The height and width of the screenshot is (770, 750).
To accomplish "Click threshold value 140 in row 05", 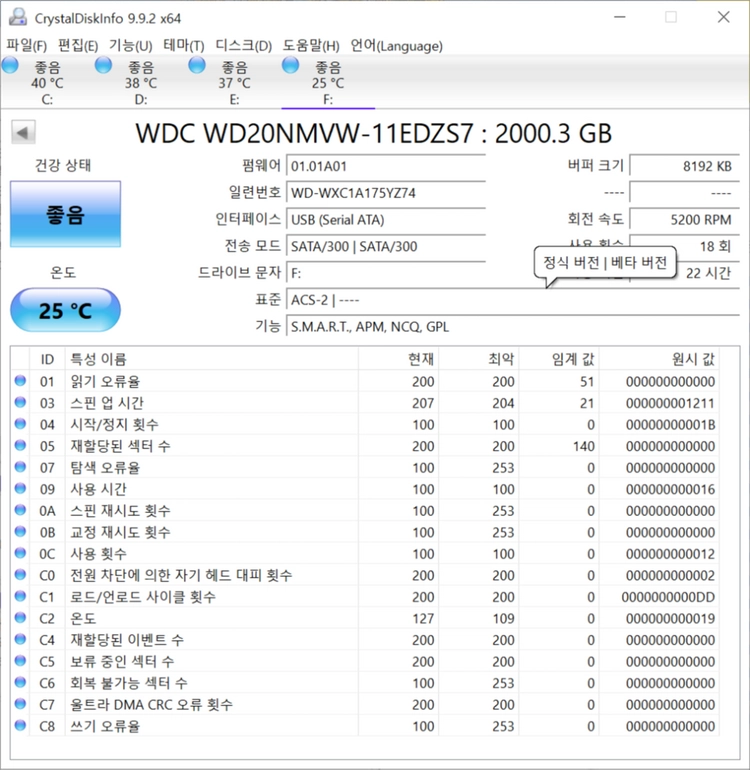I will 583,446.
